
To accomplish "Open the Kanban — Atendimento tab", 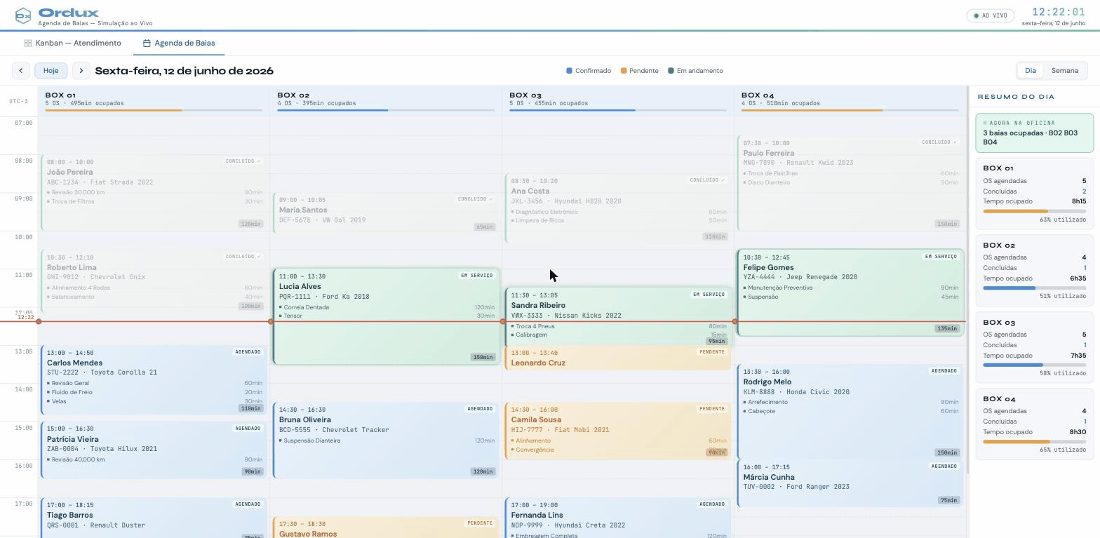I will coord(72,43).
